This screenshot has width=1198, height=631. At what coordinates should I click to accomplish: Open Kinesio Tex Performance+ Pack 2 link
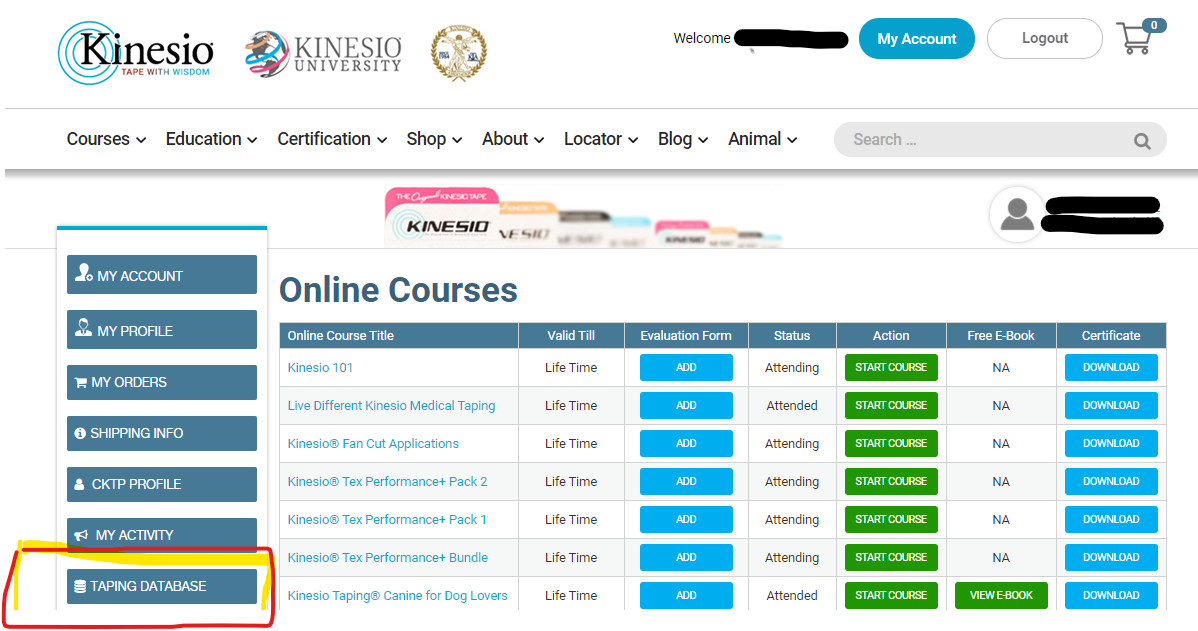click(x=387, y=482)
